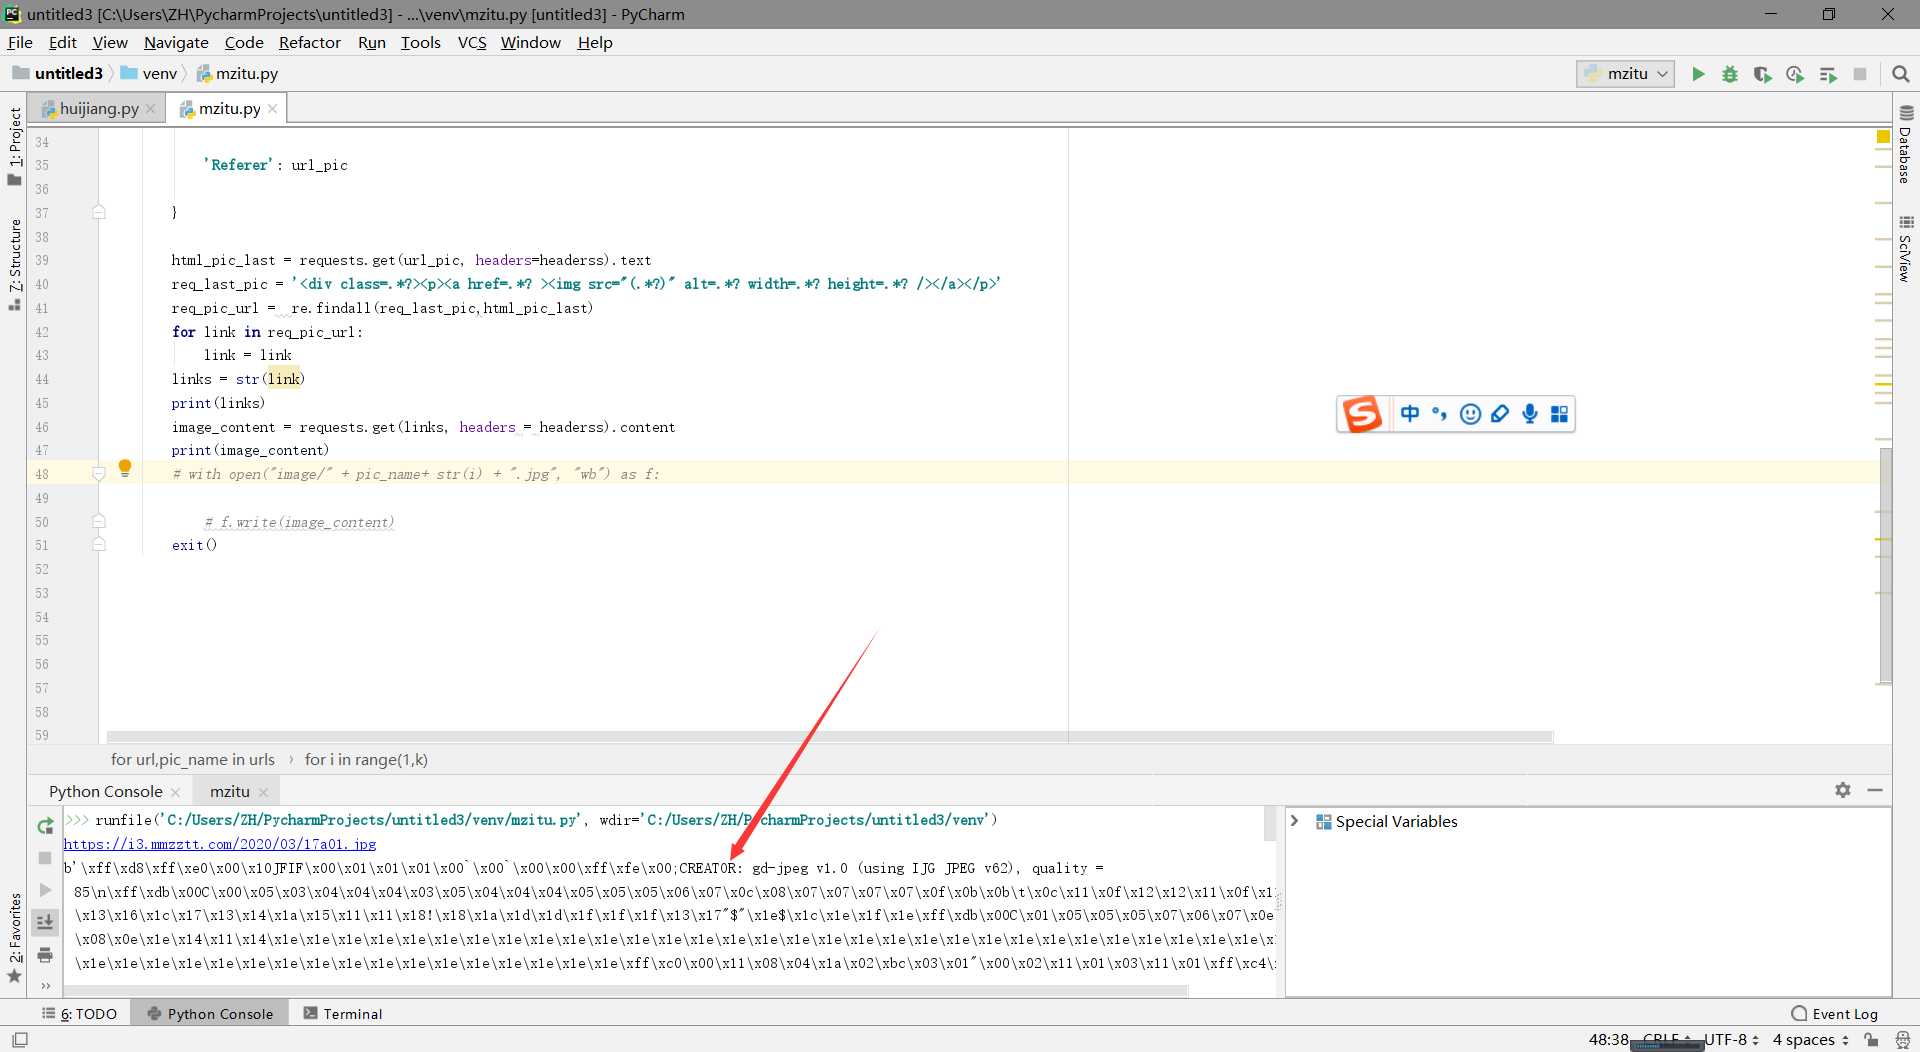Screen dimensions: 1920x1052
Task: Toggle scroll to end in console toolbar
Action: [45, 922]
